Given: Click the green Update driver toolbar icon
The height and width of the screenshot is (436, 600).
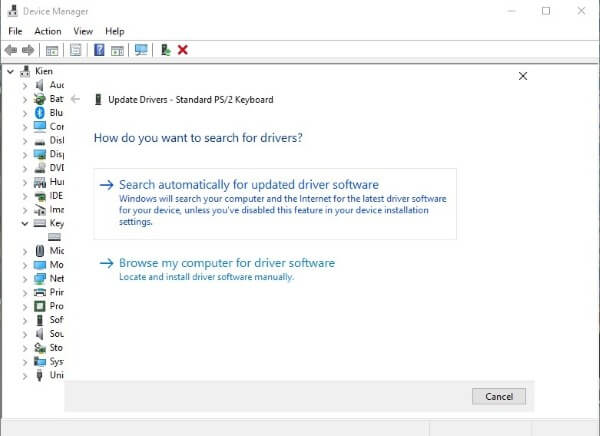Looking at the screenshot, I should tap(165, 50).
